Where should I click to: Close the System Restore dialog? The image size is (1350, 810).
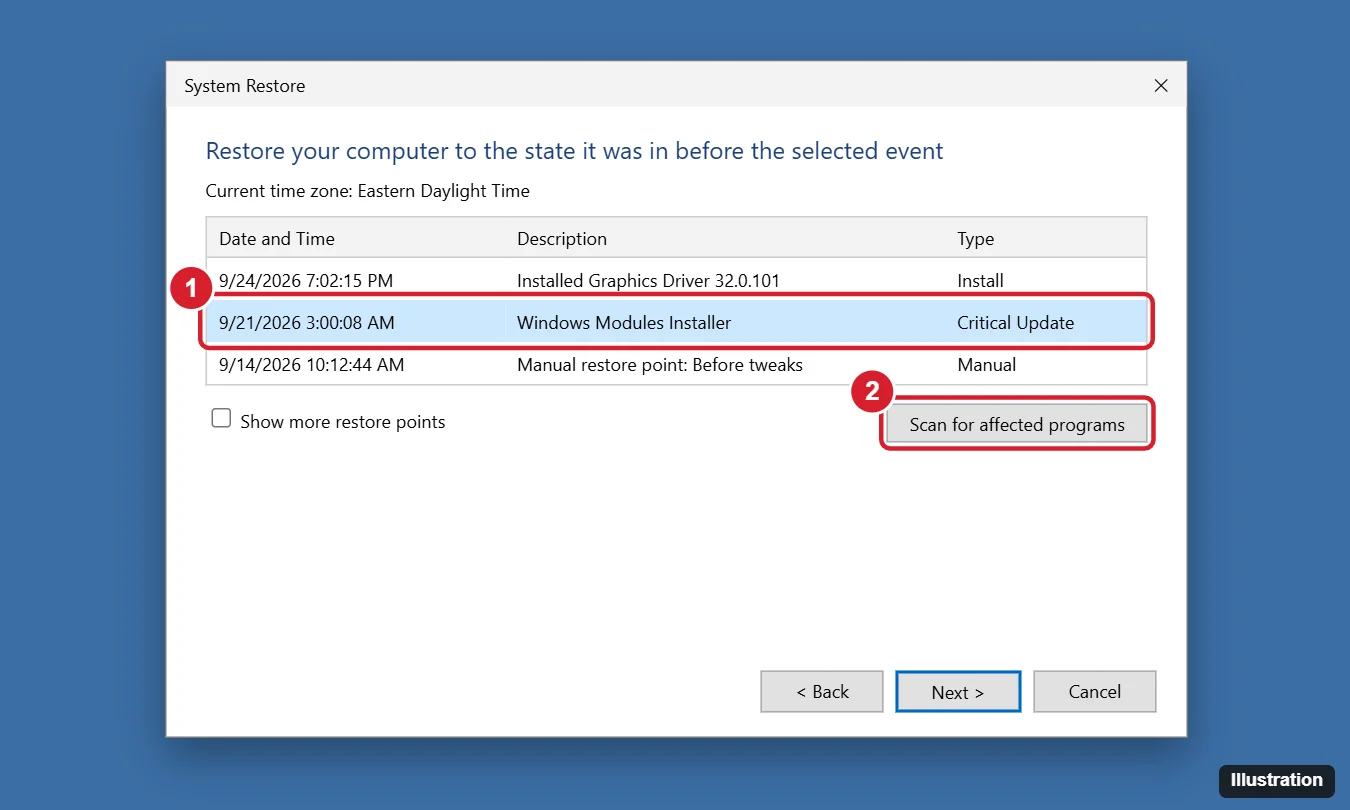coord(1161,86)
